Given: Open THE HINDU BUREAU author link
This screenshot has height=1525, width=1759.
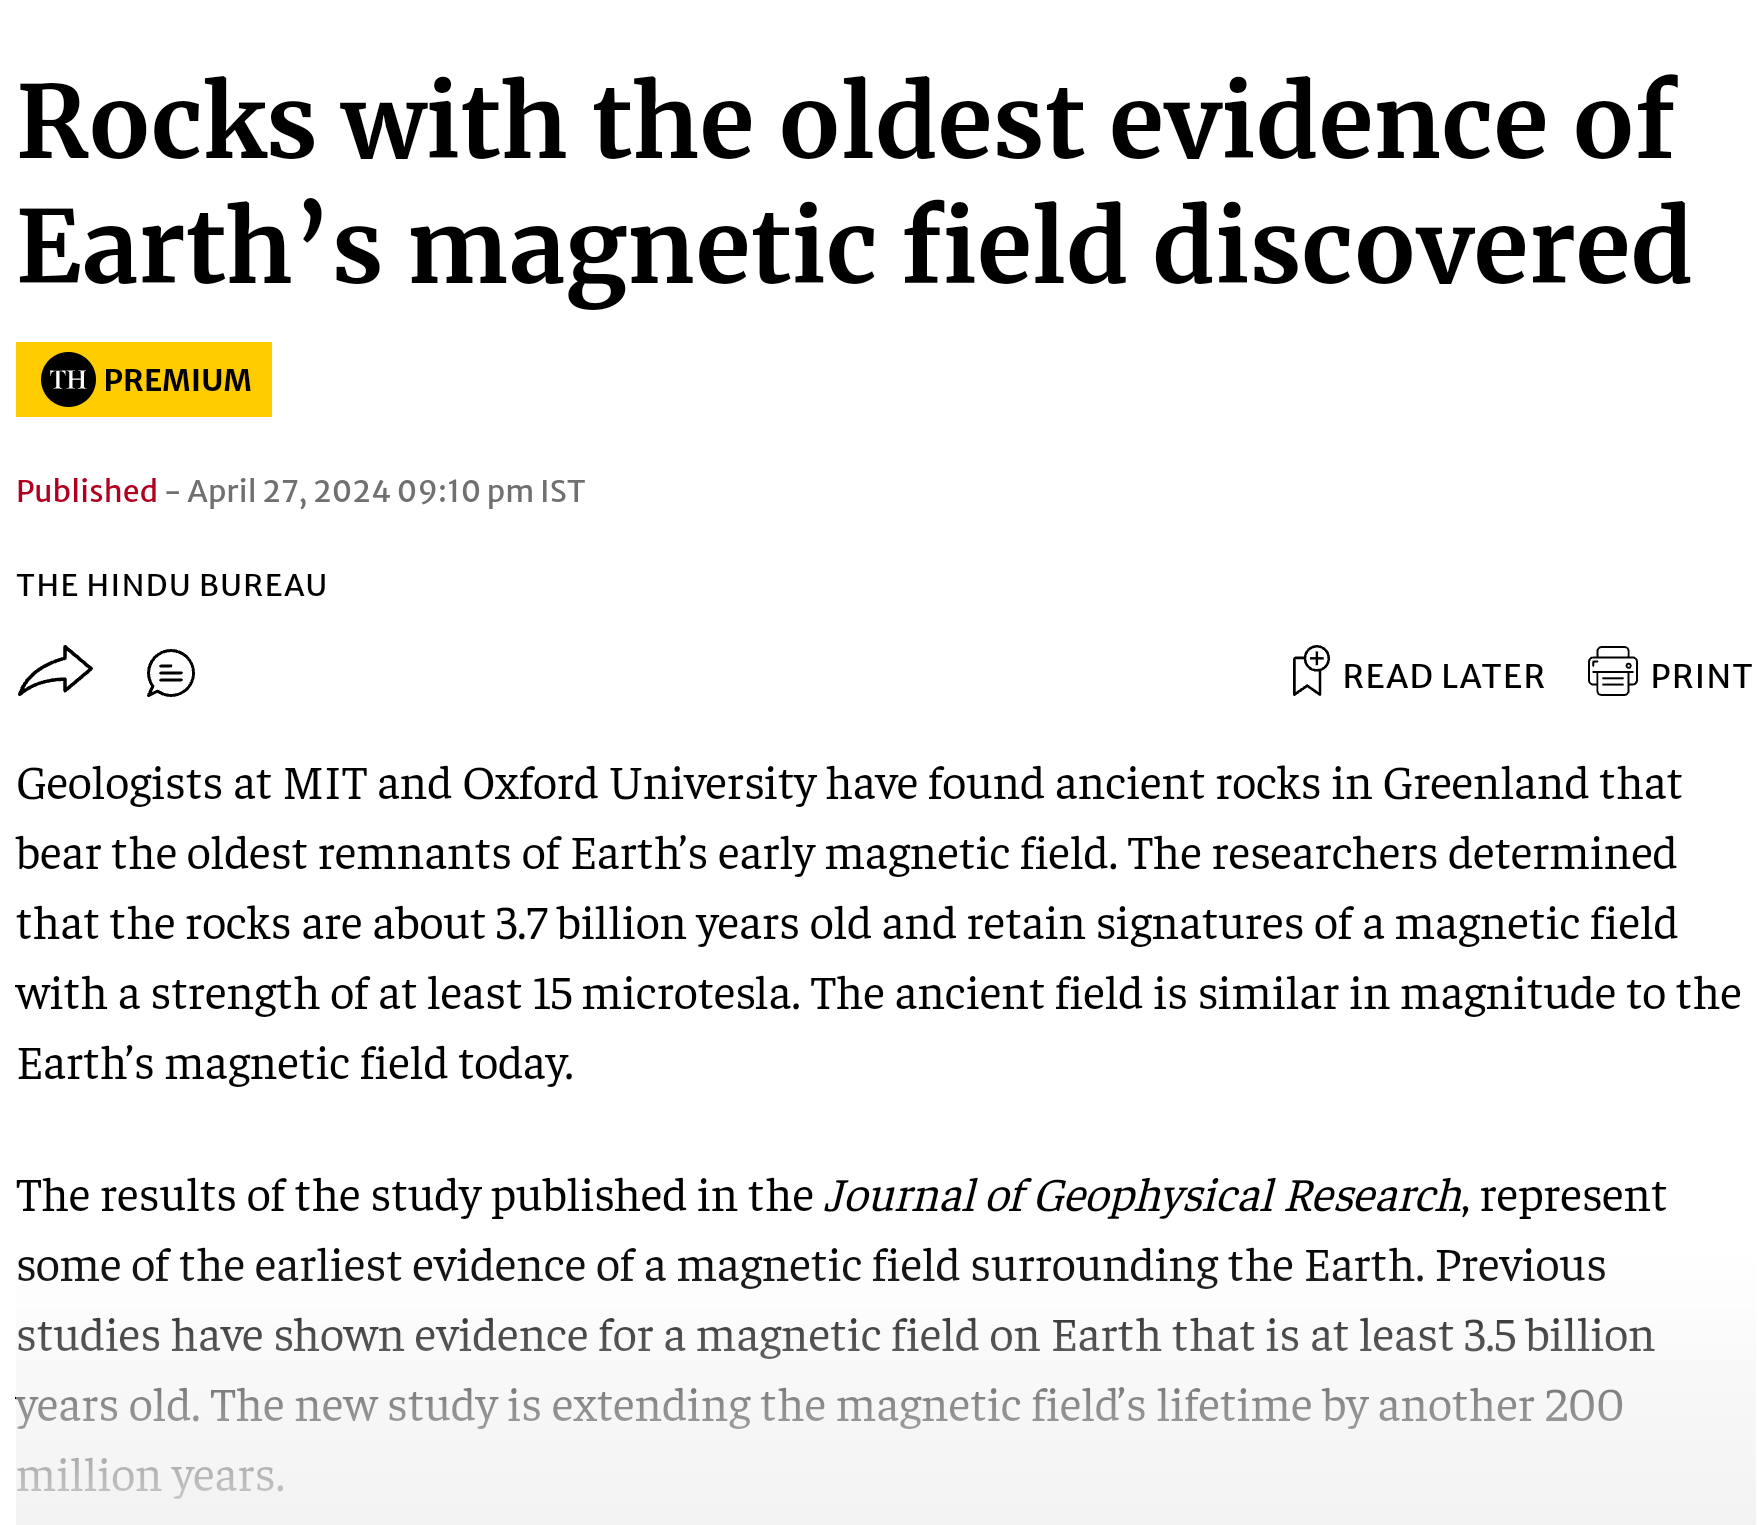Looking at the screenshot, I should pyautogui.click(x=172, y=585).
